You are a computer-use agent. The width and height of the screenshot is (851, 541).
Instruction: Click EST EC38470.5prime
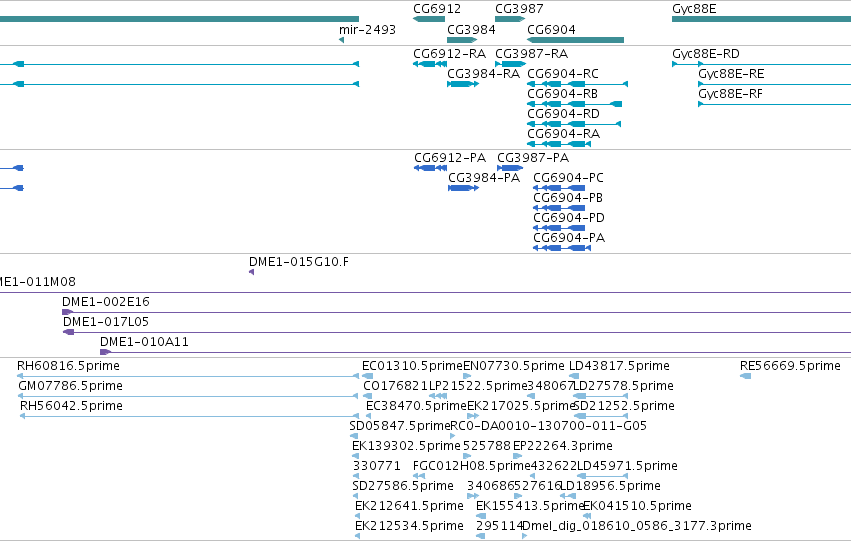tap(416, 406)
